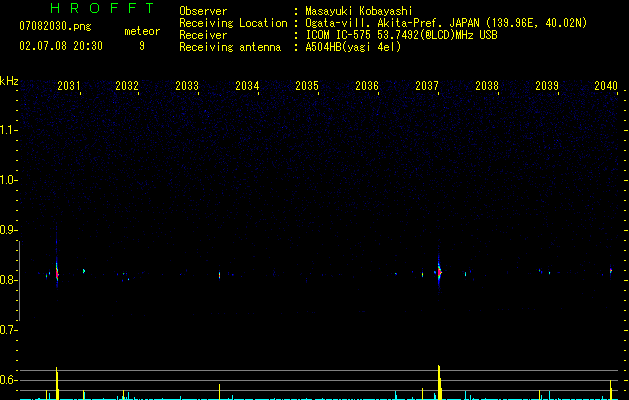Click the location text Ogata-vill. Akita-Pref. JAPAN
Image resolution: width=629 pixels, height=400 pixels.
[x=394, y=23]
